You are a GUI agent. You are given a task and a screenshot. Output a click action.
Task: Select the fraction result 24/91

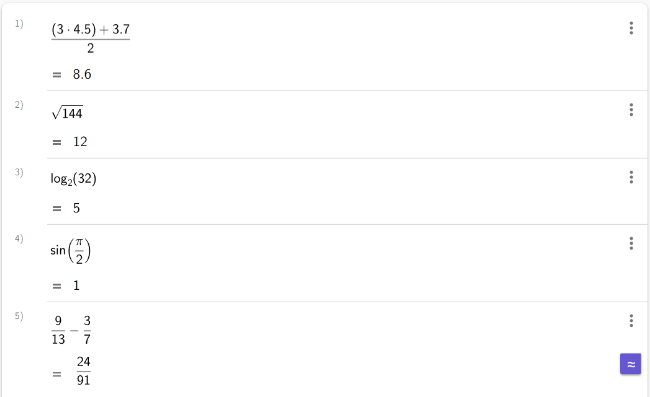coord(83,370)
